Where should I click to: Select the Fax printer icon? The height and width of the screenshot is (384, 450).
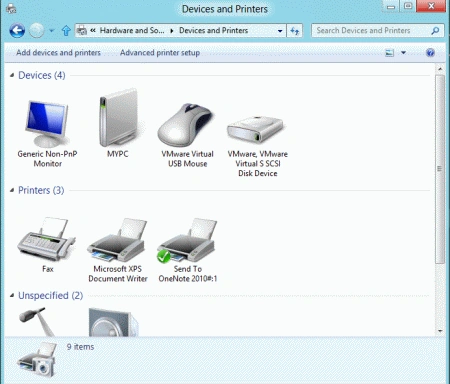pyautogui.click(x=46, y=239)
